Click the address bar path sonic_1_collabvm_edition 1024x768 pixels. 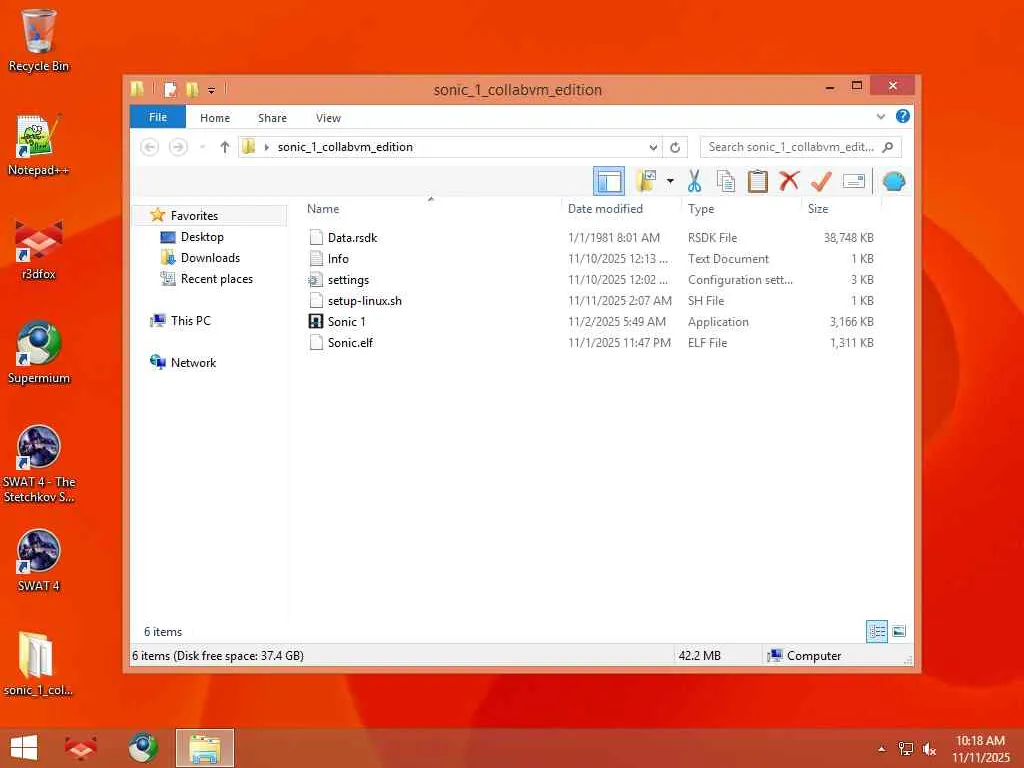coord(345,147)
